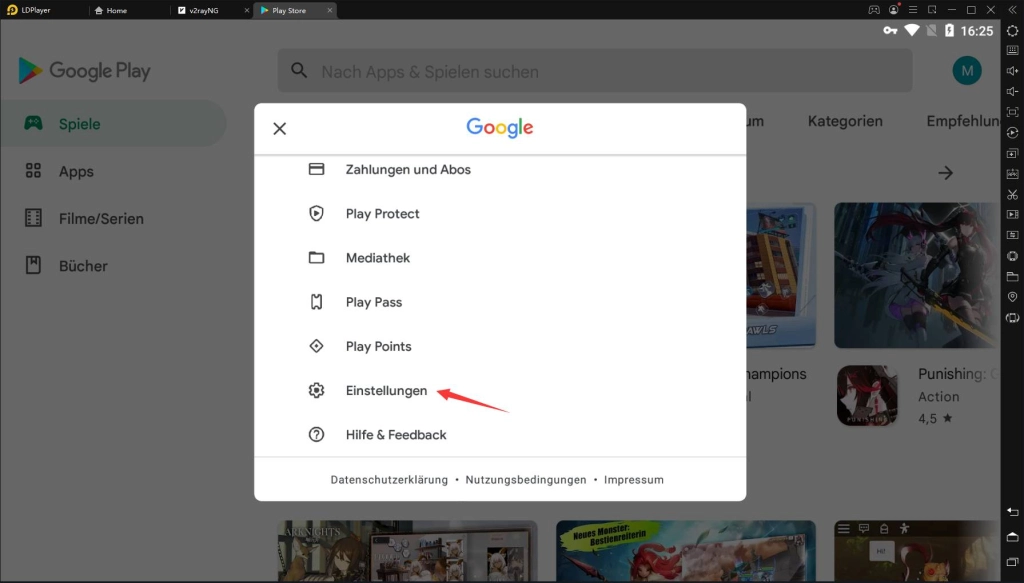This screenshot has width=1024, height=583.
Task: Click the Einstellungen gear icon
Action: tap(316, 390)
